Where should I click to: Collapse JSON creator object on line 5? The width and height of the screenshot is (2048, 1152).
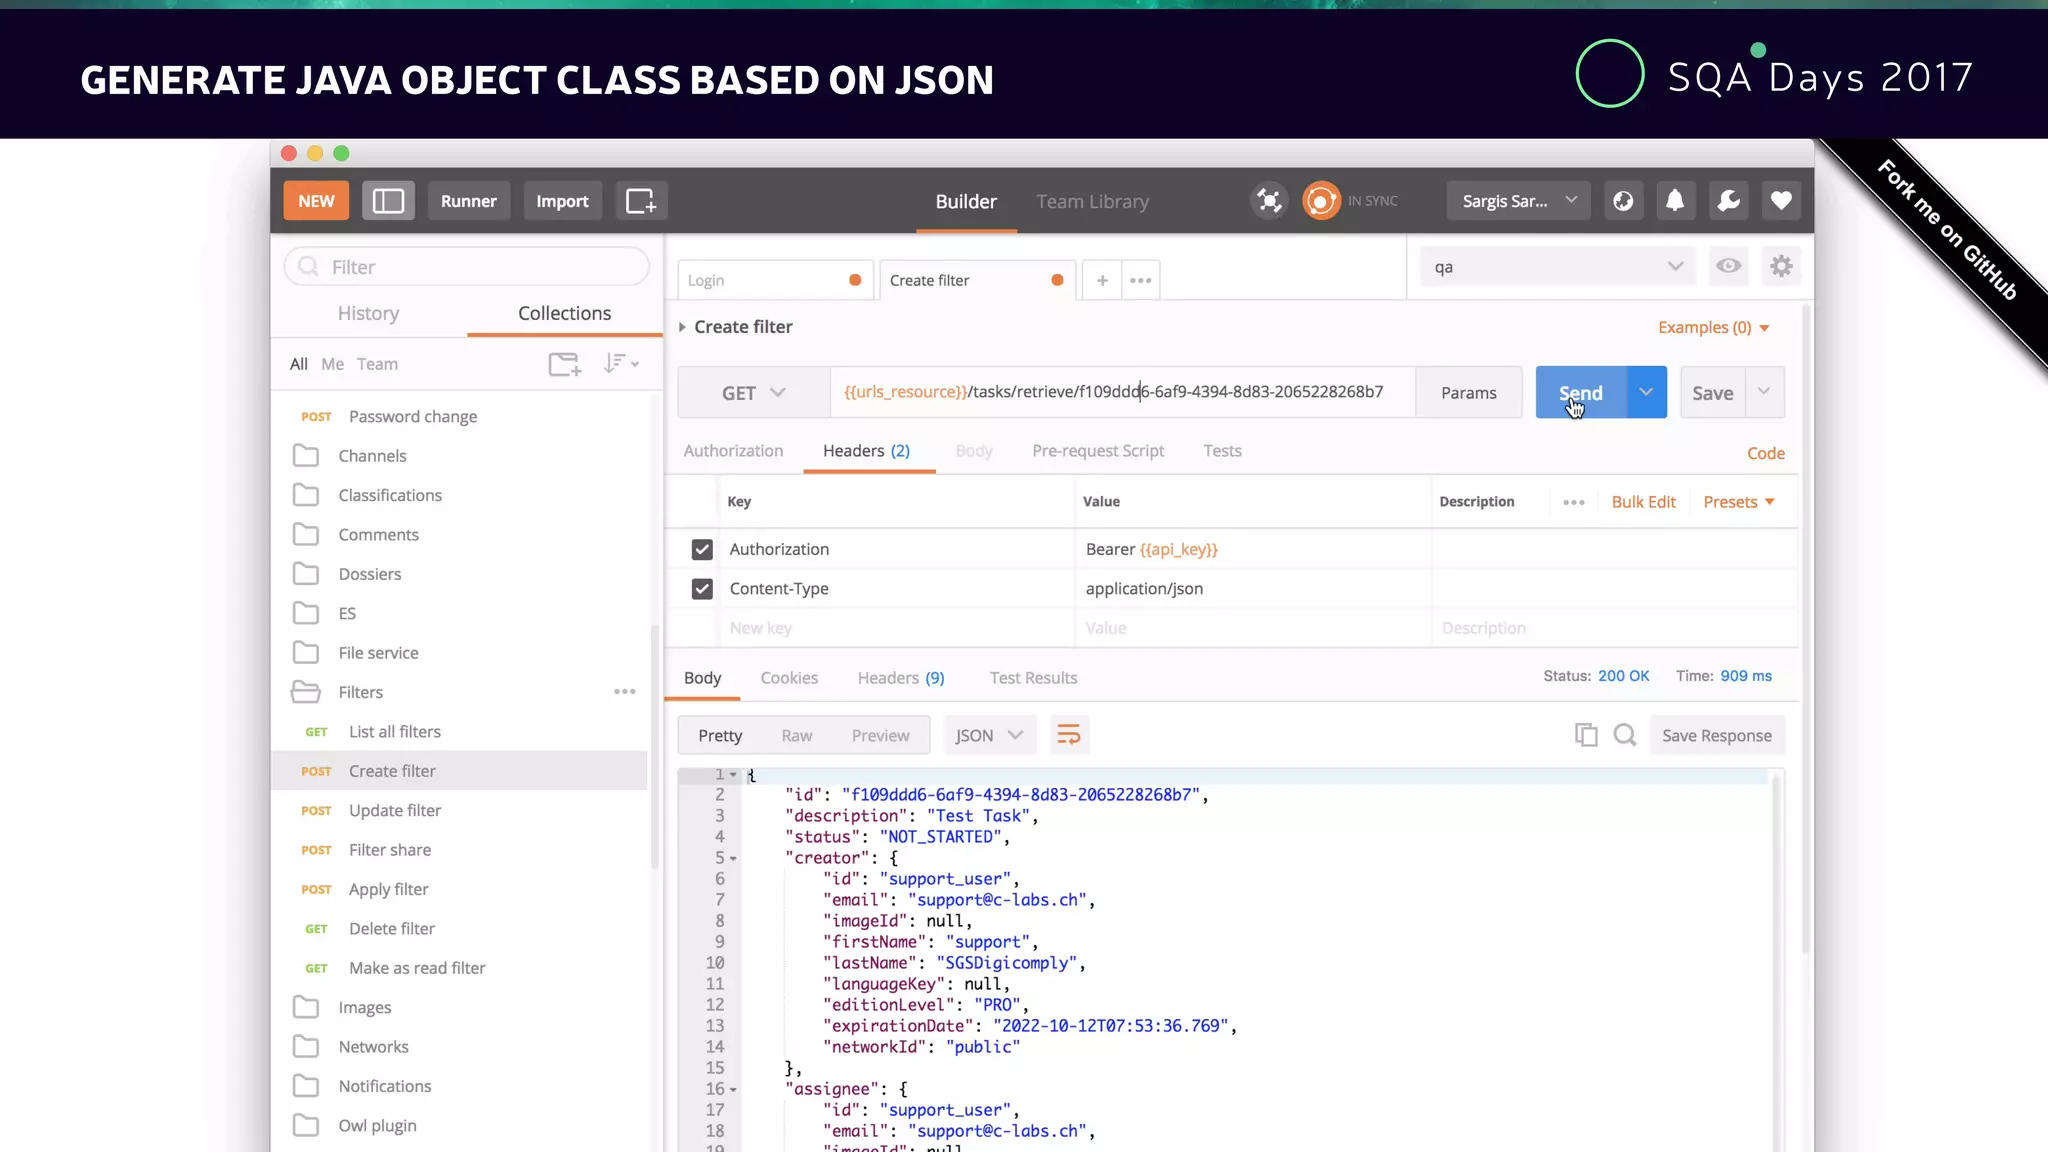pyautogui.click(x=733, y=859)
